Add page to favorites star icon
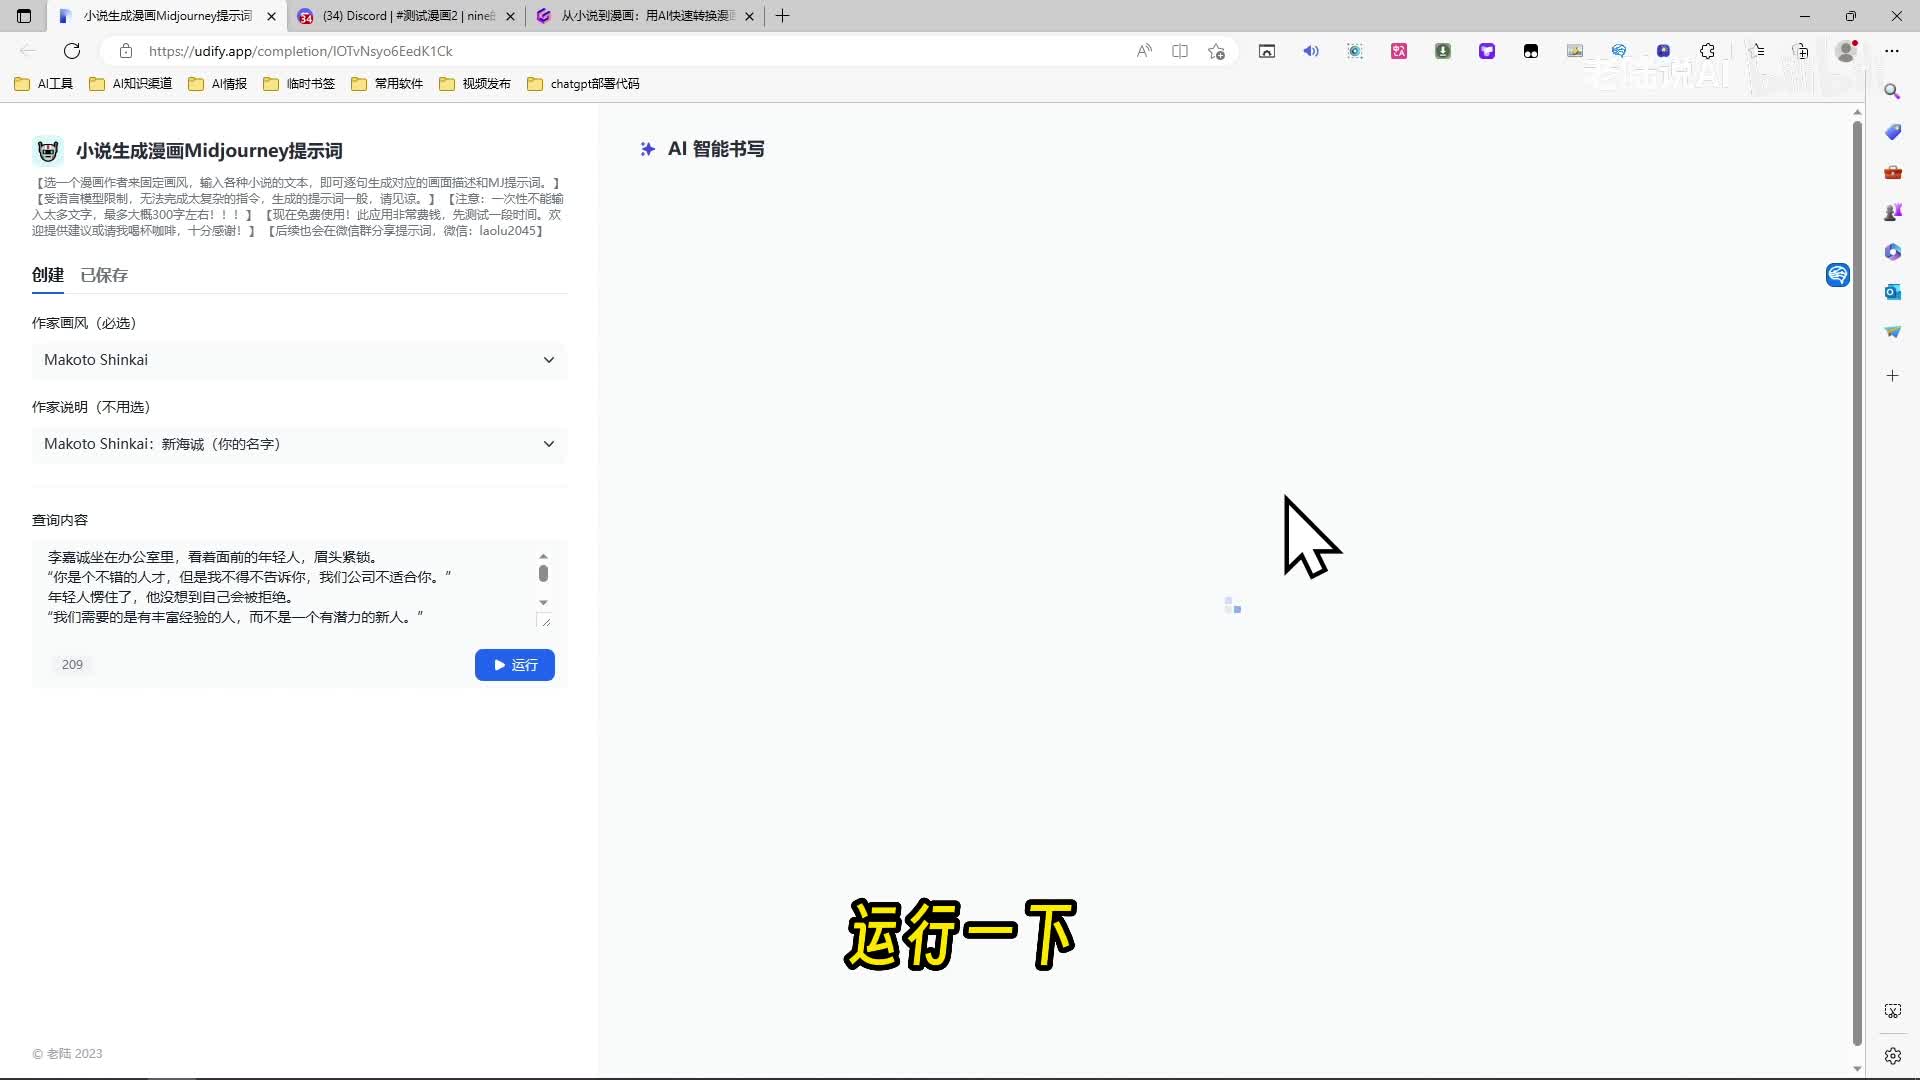1920x1080 pixels. [x=1216, y=51]
